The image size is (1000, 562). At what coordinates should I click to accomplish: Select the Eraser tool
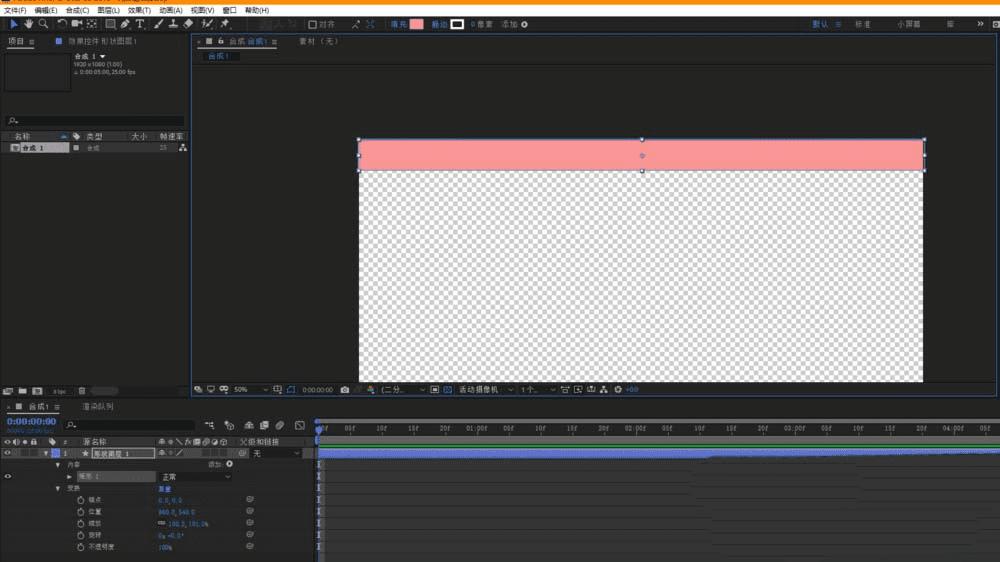pyautogui.click(x=188, y=24)
